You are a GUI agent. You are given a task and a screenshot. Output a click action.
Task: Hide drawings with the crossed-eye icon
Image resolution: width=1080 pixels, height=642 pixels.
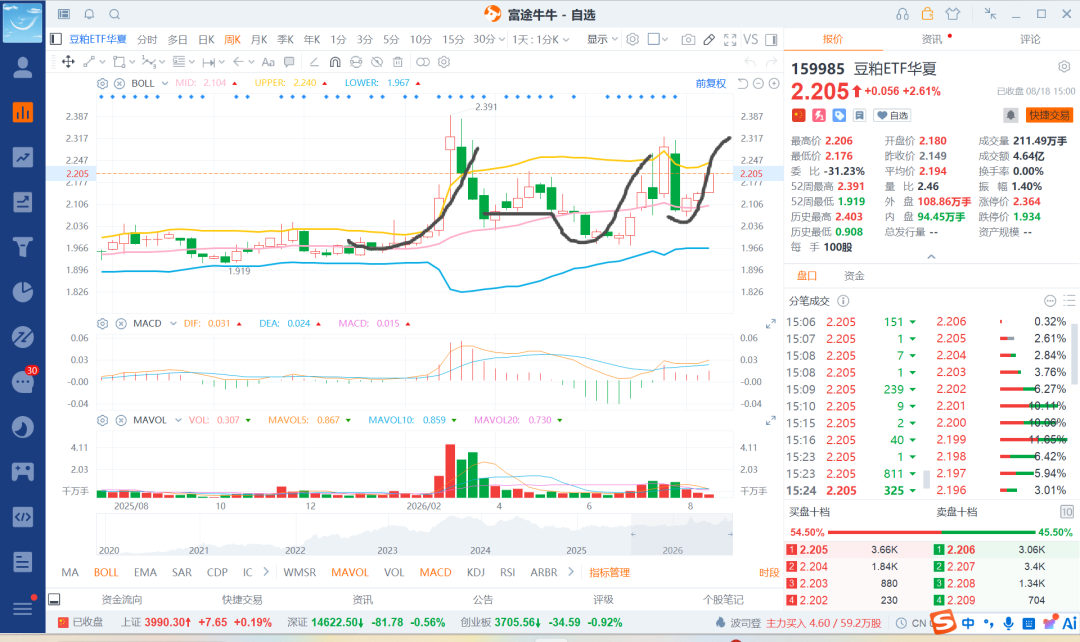point(377,62)
